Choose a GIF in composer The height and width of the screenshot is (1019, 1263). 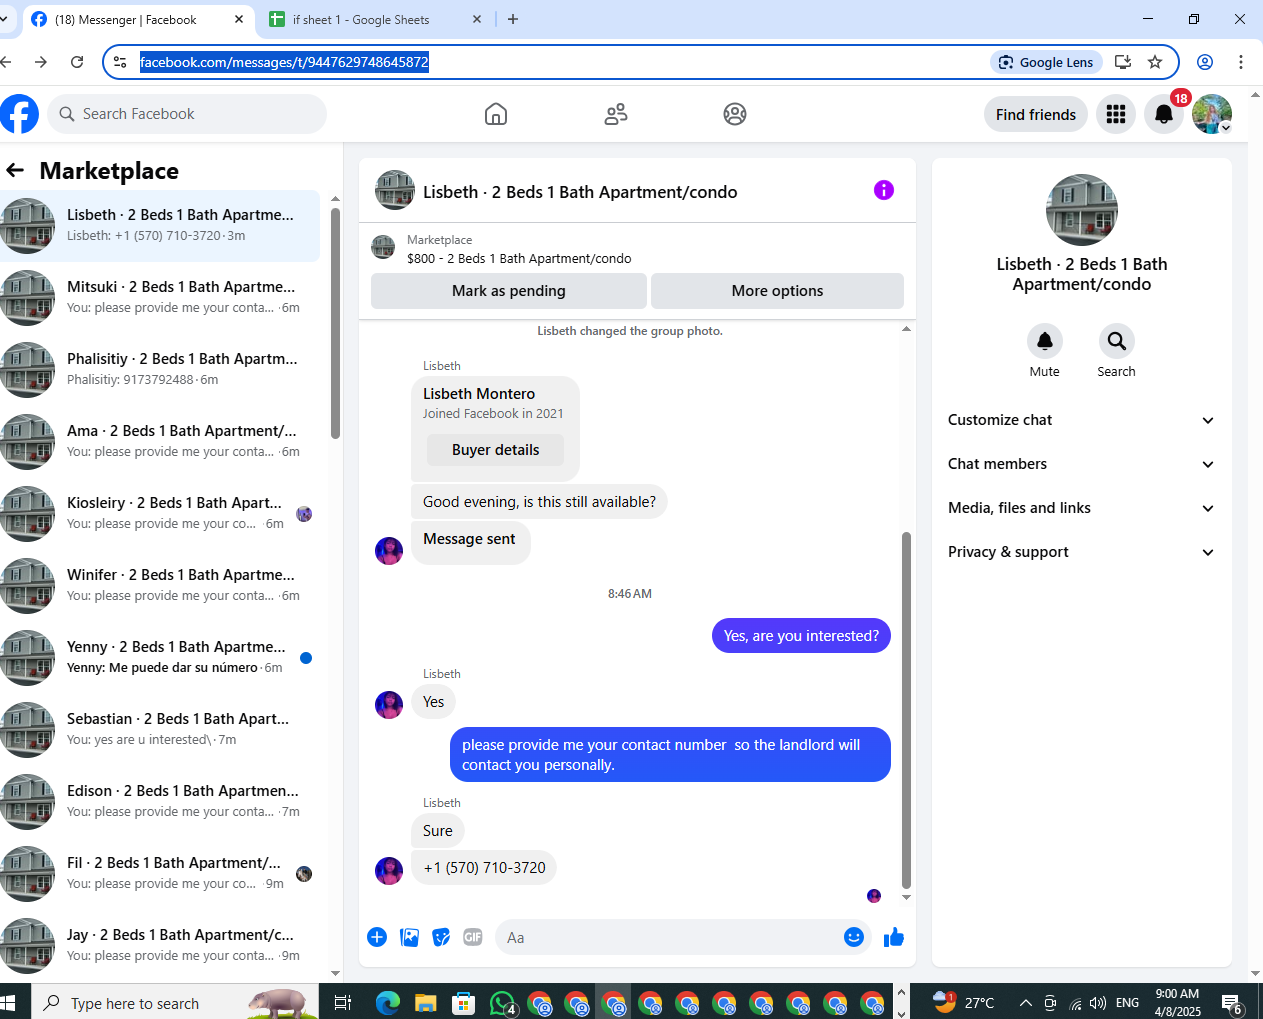[473, 937]
